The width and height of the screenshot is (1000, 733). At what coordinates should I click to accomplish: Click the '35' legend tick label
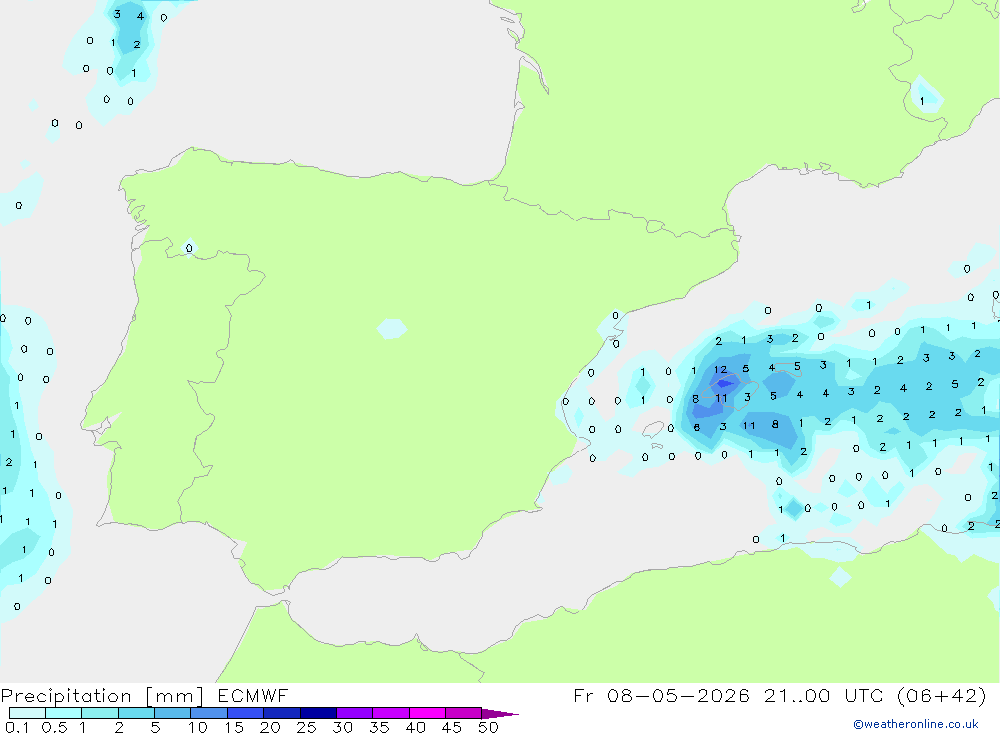tap(379, 727)
